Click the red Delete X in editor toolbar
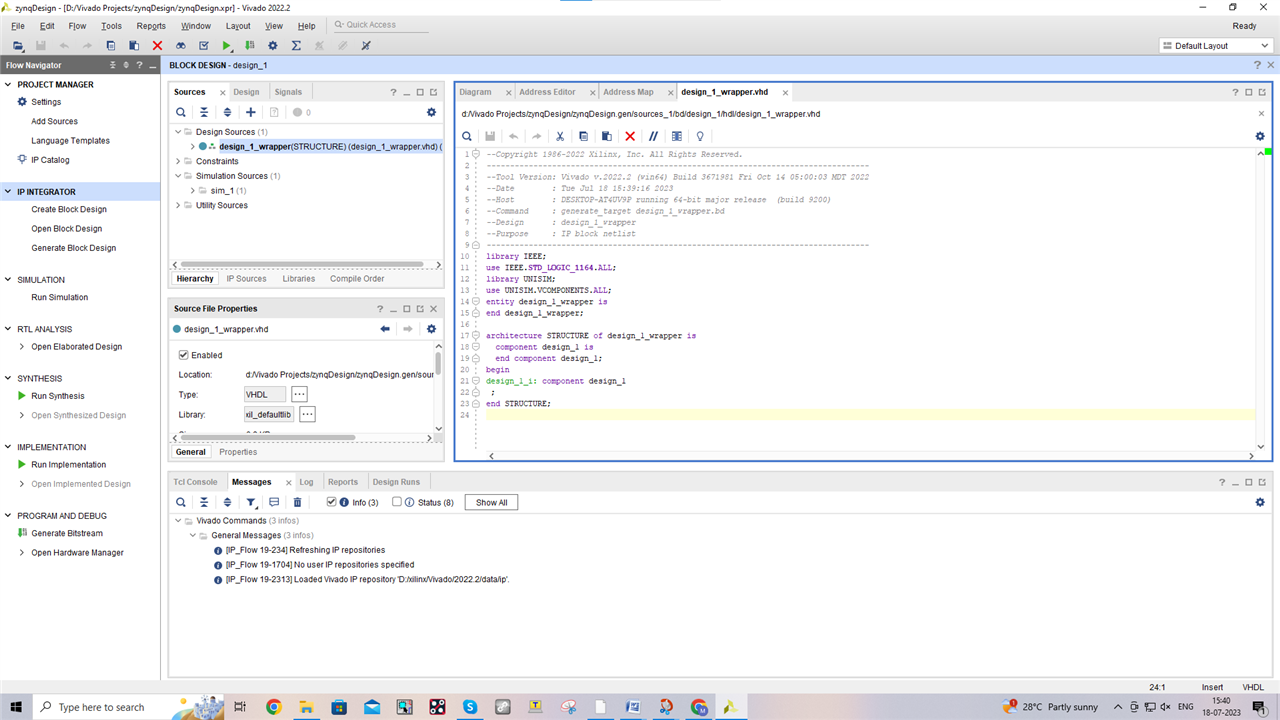 click(630, 136)
